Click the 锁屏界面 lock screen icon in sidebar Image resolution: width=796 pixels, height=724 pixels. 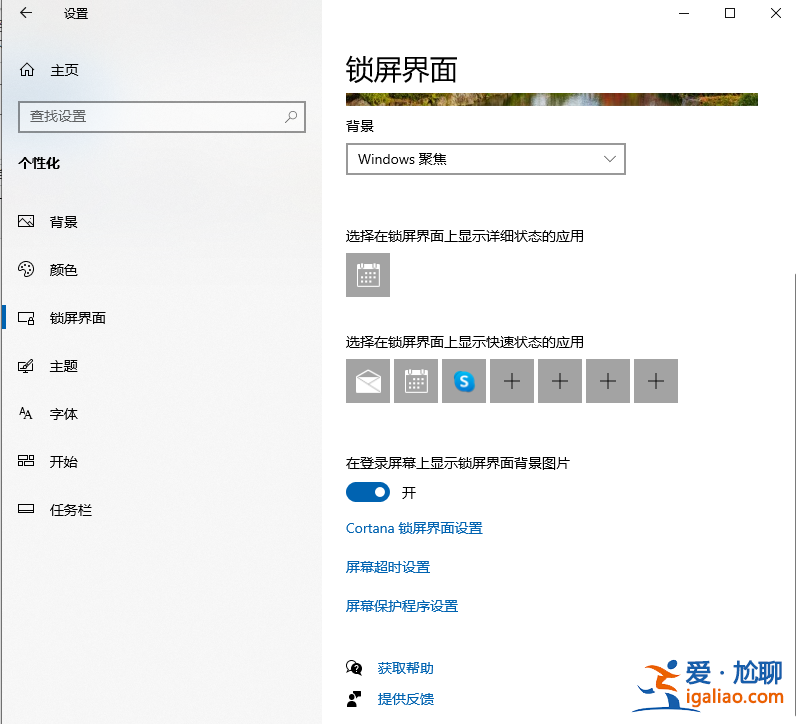click(x=26, y=318)
